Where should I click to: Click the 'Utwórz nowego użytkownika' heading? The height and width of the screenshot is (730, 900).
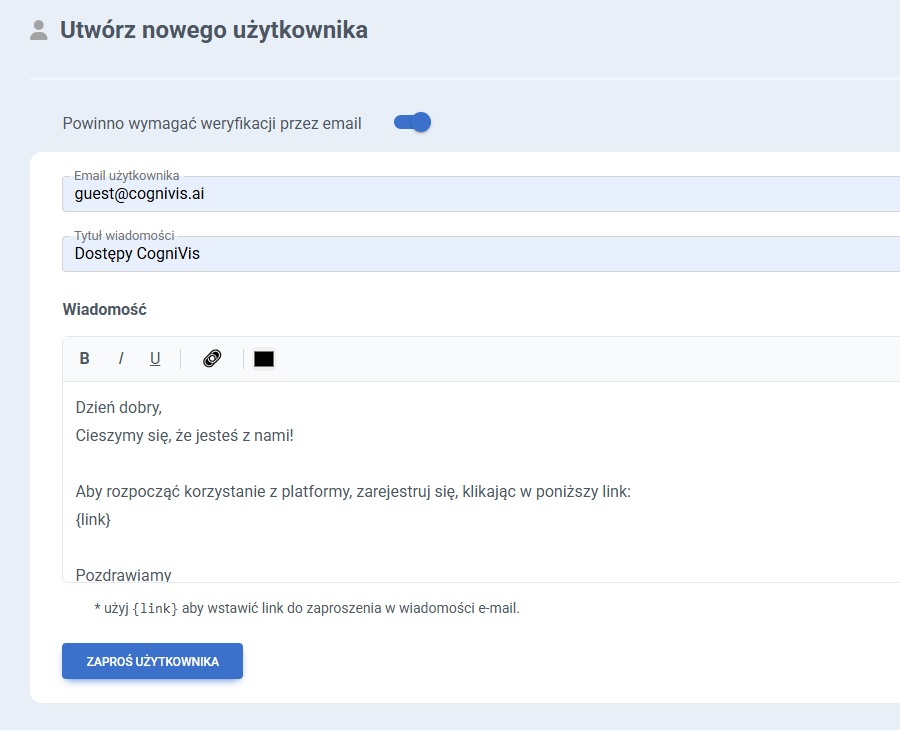pyautogui.click(x=214, y=31)
